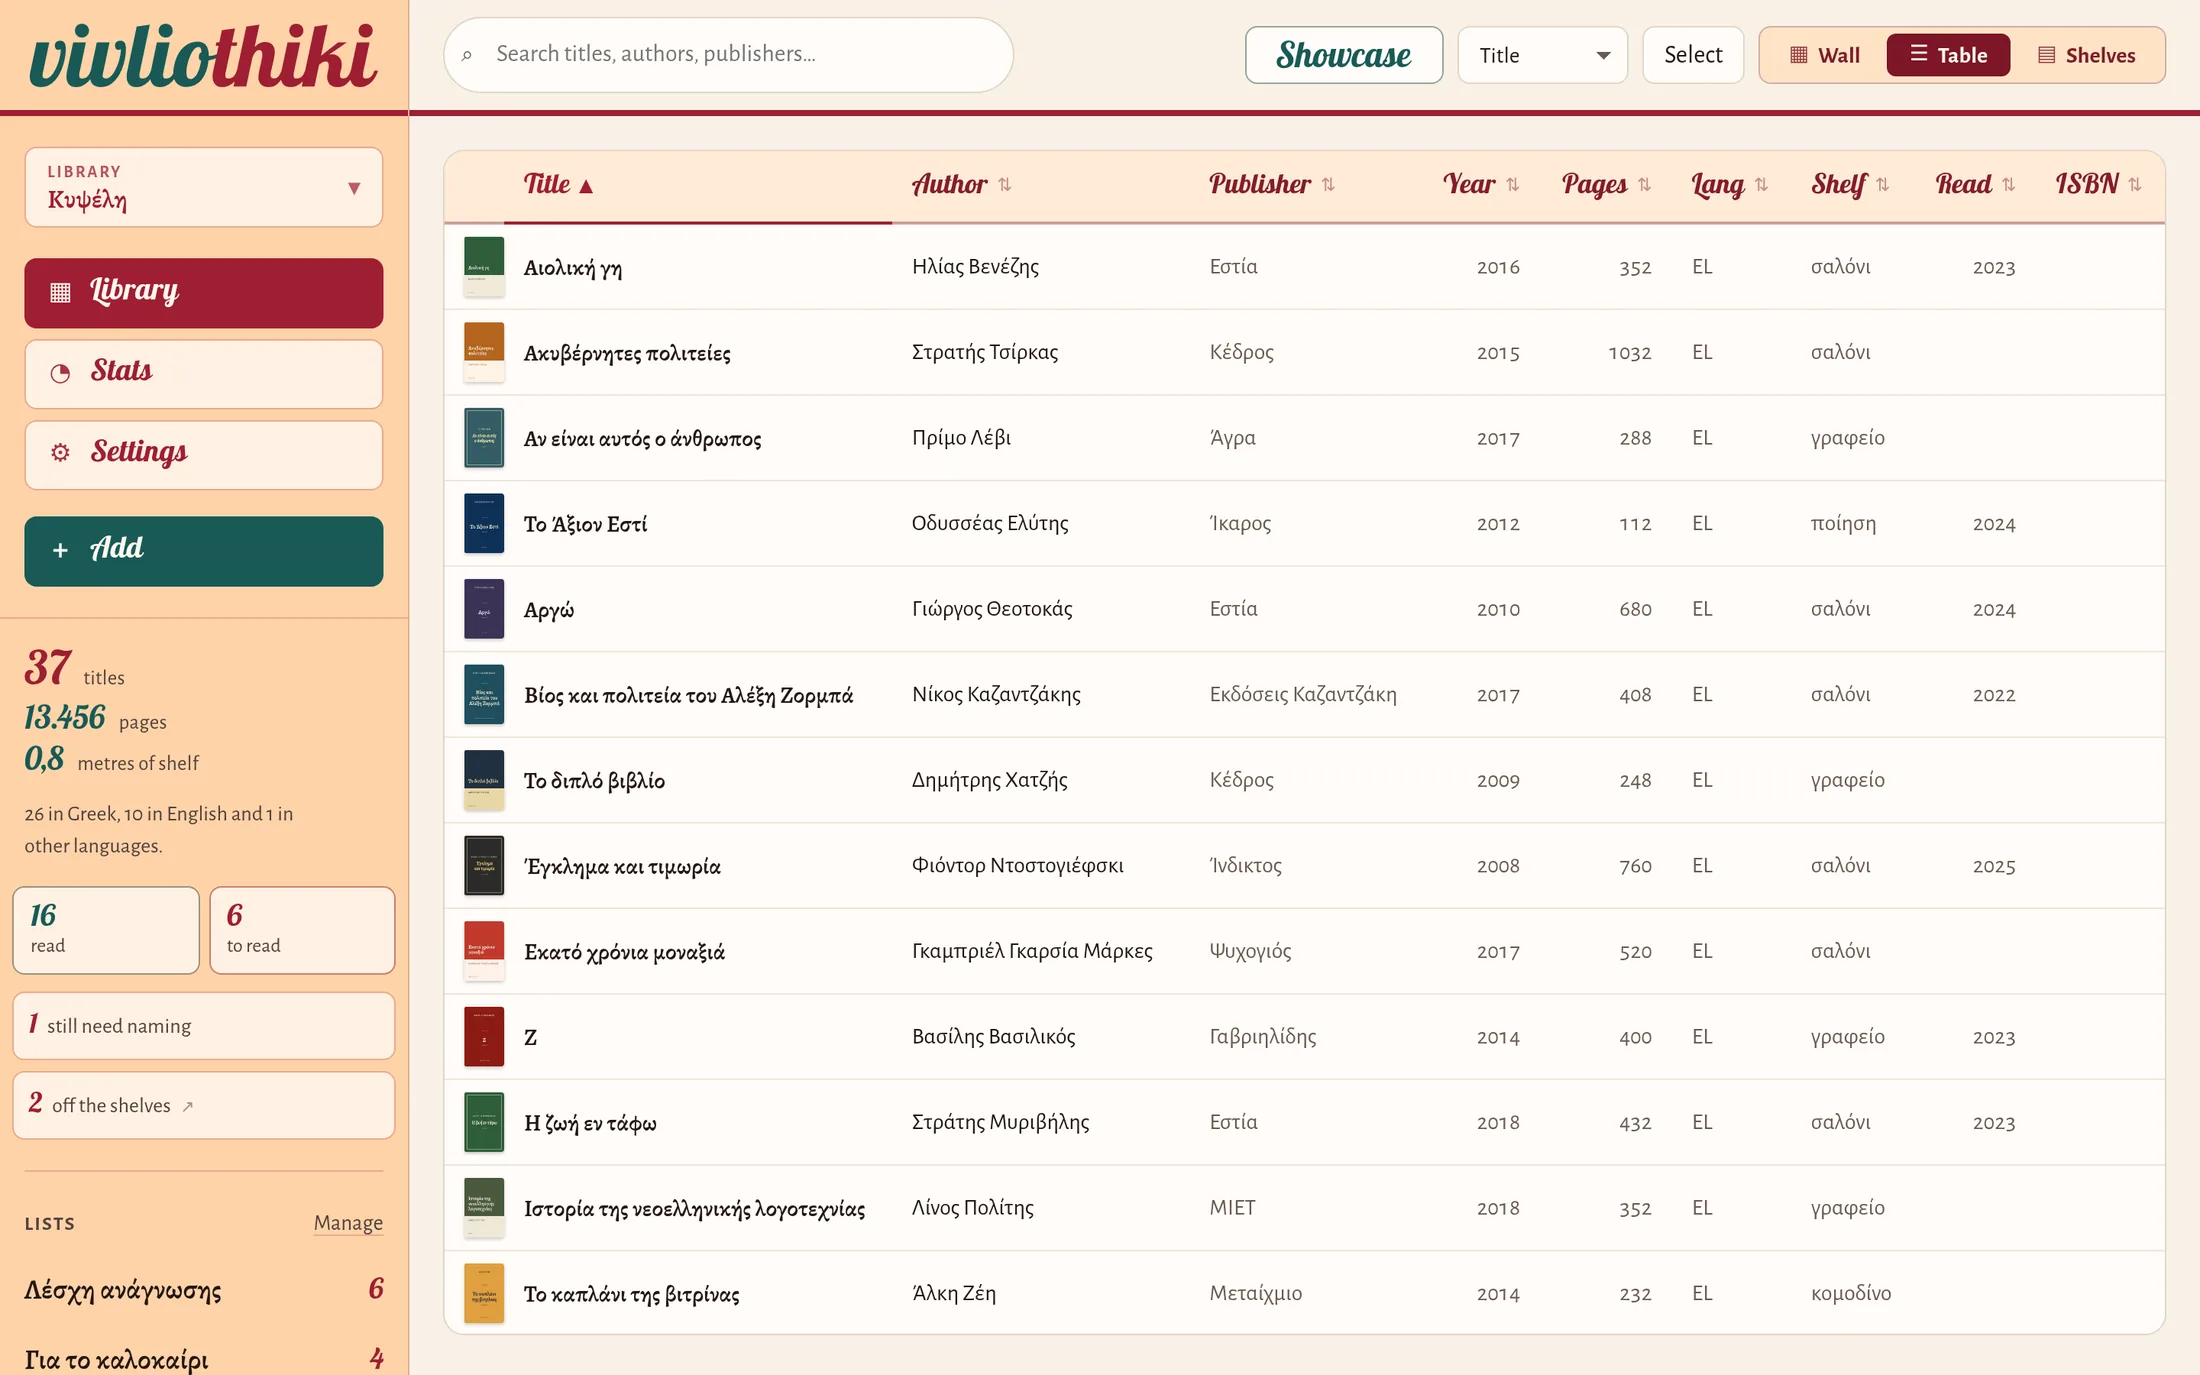Click the Pages column sort arrows
The image size is (2200, 1375).
(1645, 185)
